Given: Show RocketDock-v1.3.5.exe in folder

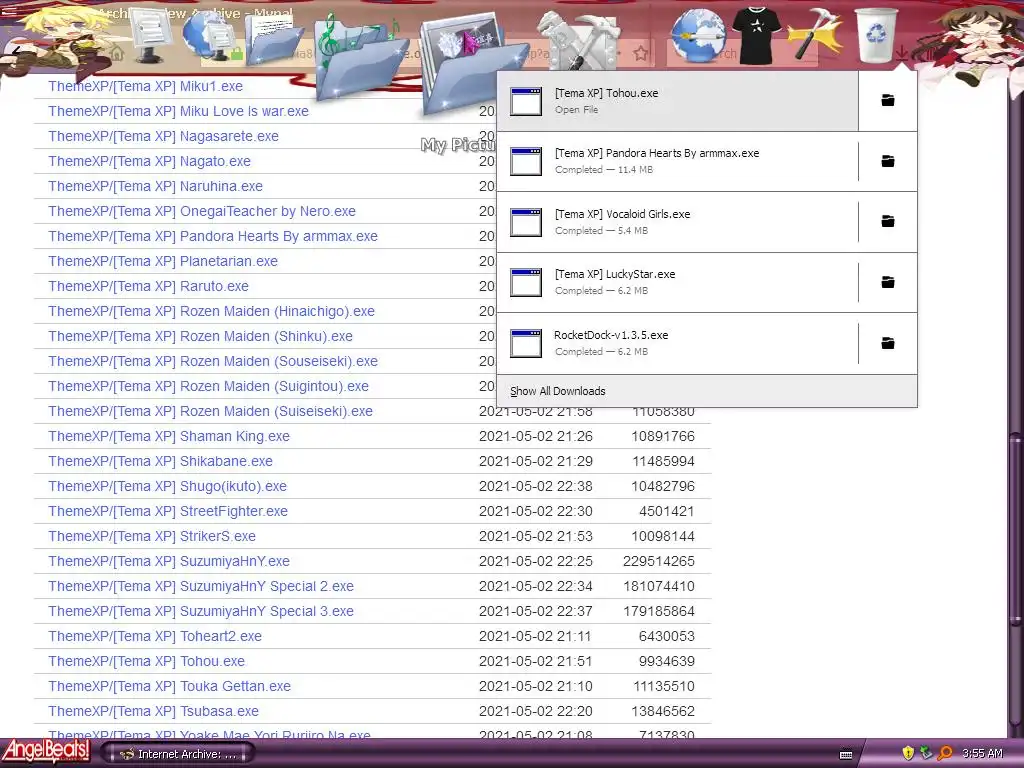Looking at the screenshot, I should 888,343.
